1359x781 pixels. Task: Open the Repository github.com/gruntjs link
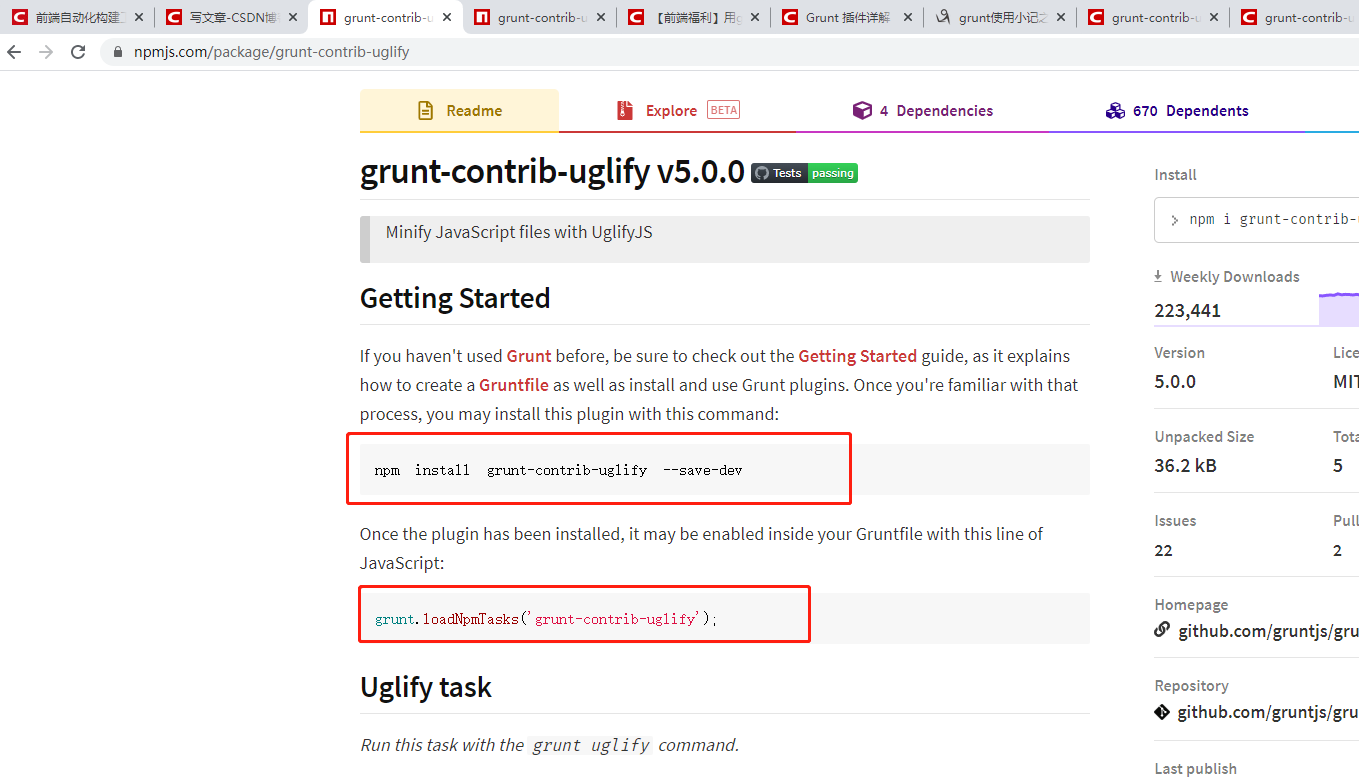pyautogui.click(x=1268, y=712)
